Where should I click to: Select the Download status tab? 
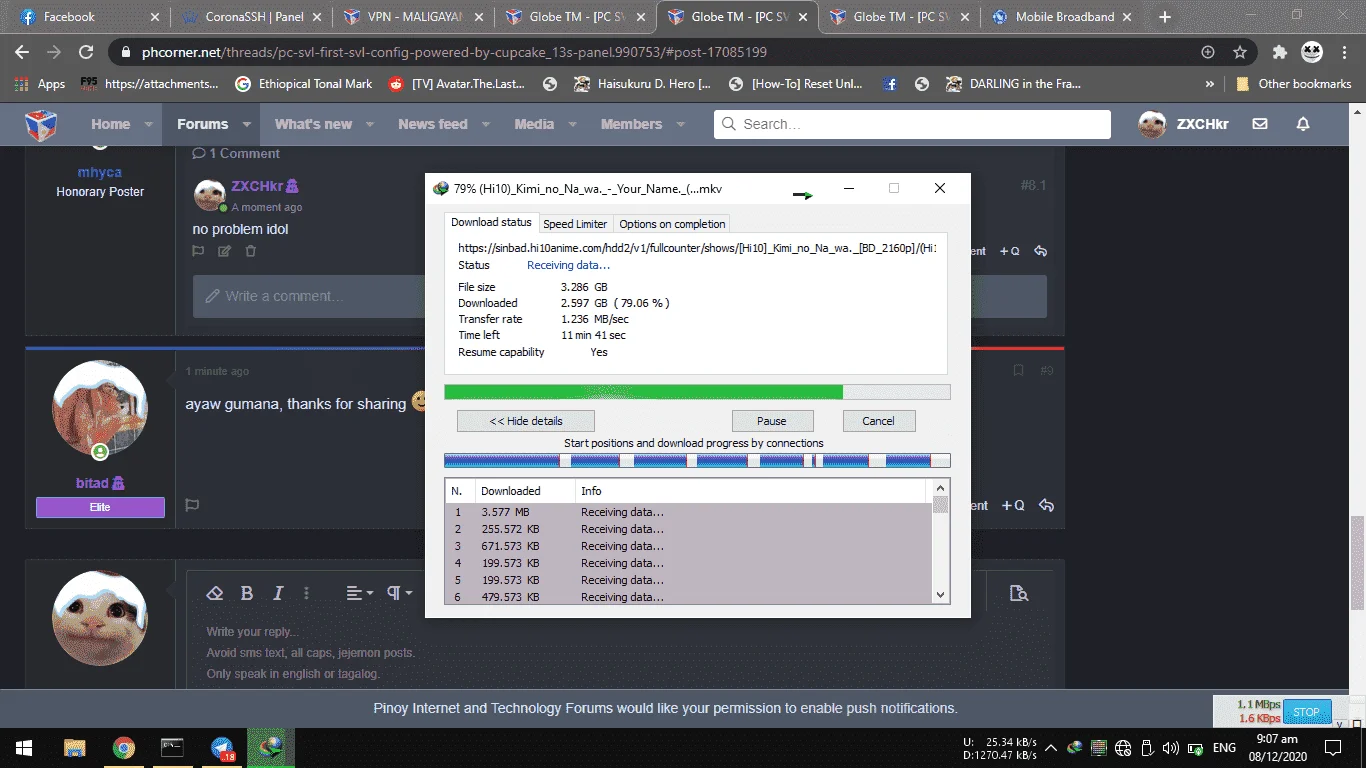click(491, 222)
